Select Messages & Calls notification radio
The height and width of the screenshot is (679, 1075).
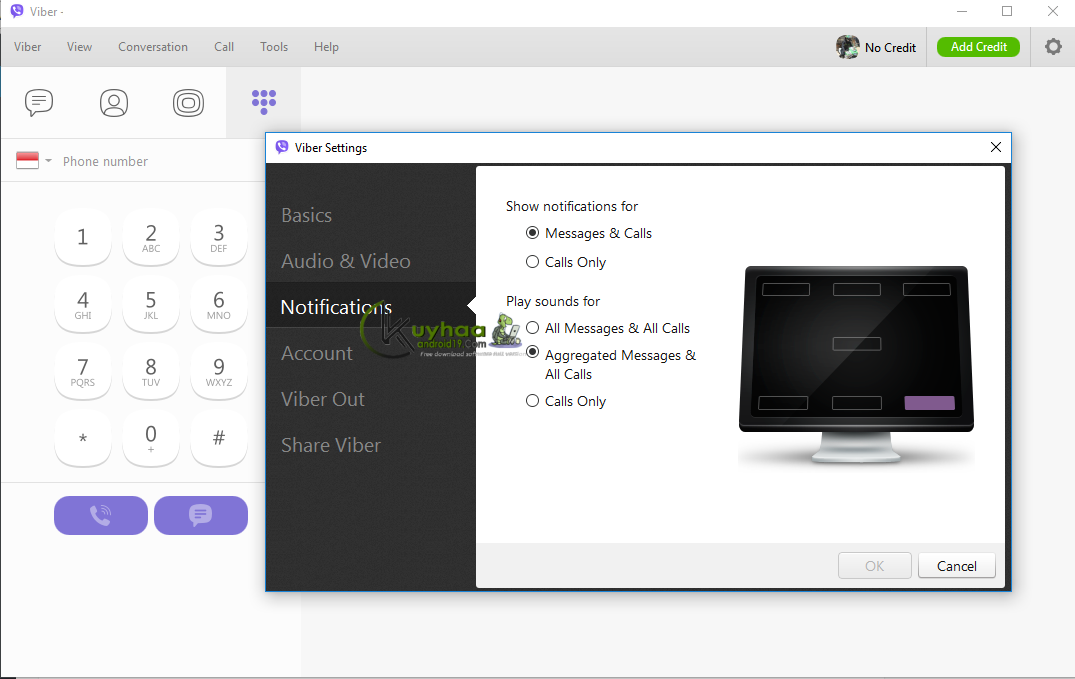[x=532, y=233]
